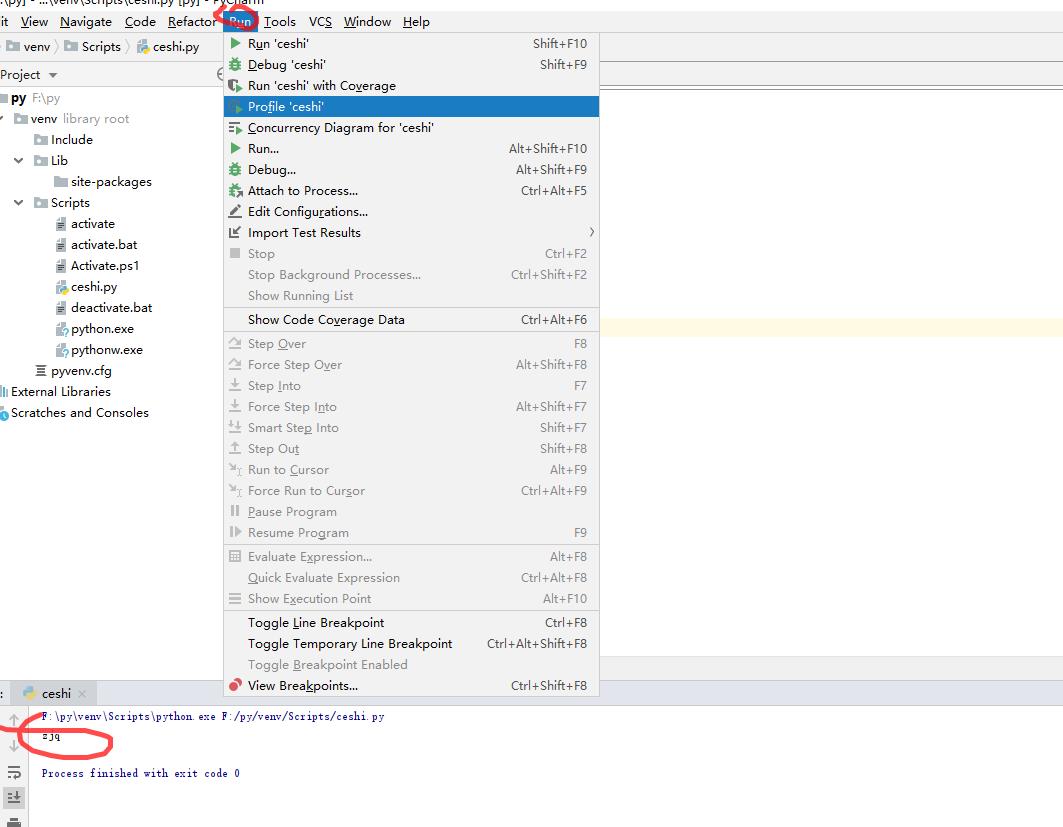Toggle soft-wrap icon in run console
The width and height of the screenshot is (1063, 827).
point(14,772)
